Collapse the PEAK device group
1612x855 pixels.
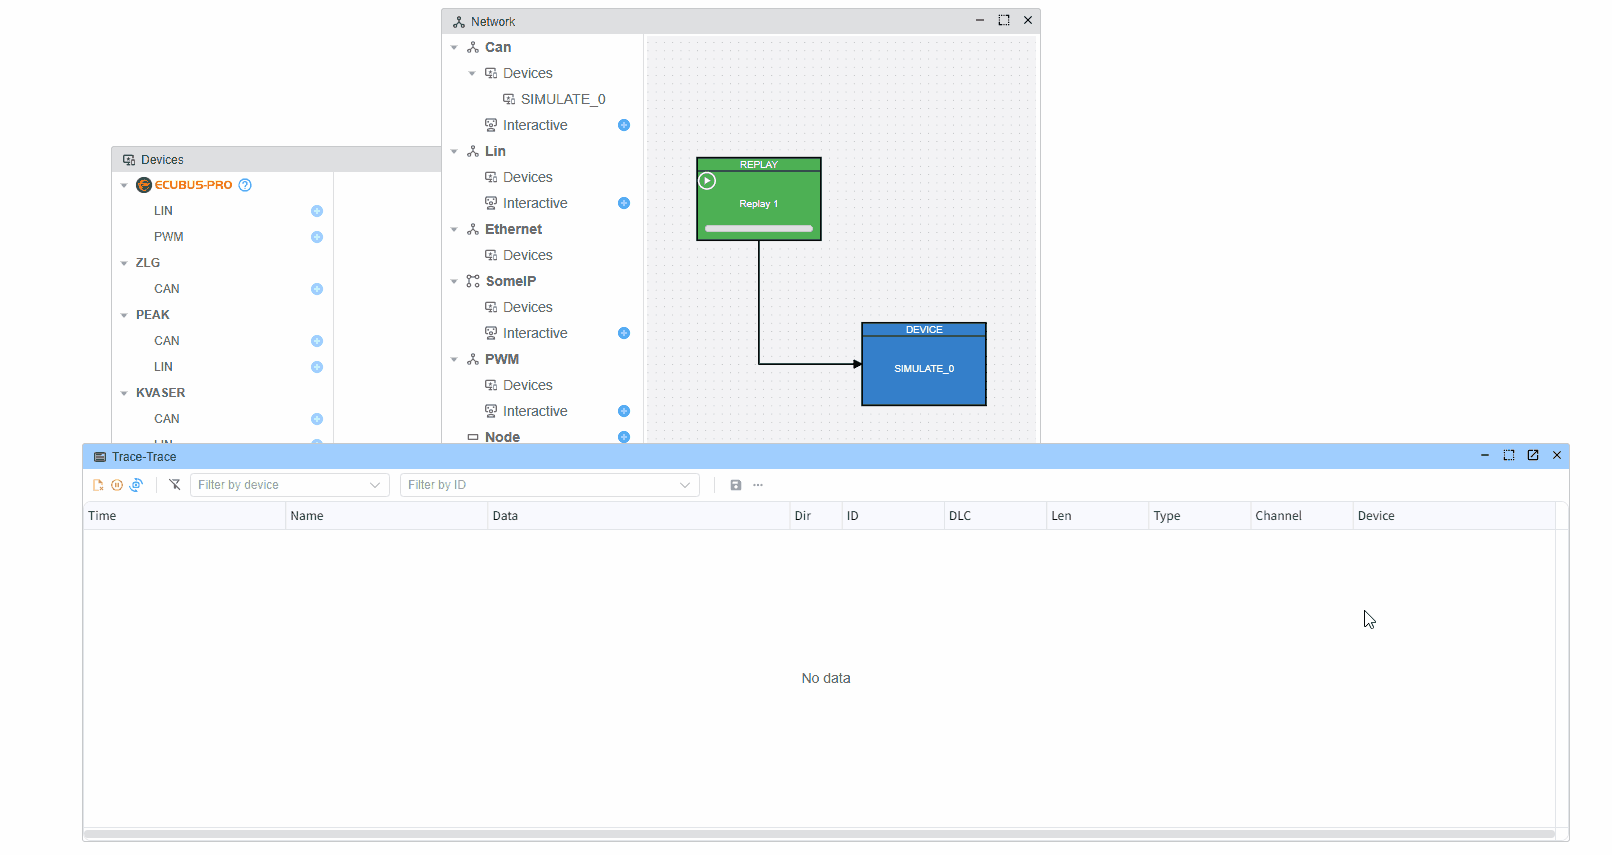click(x=124, y=315)
